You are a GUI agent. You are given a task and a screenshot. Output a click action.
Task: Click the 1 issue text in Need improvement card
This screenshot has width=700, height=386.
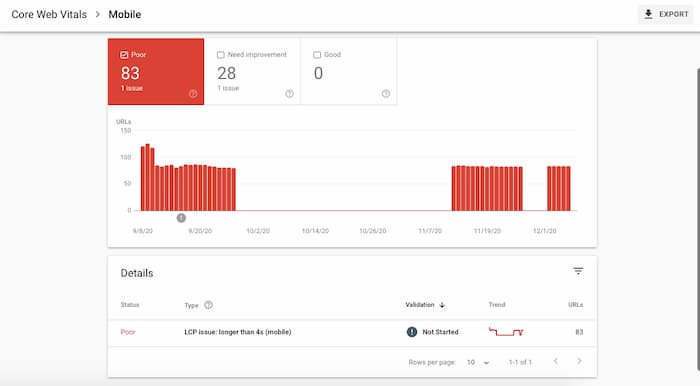(x=228, y=88)
